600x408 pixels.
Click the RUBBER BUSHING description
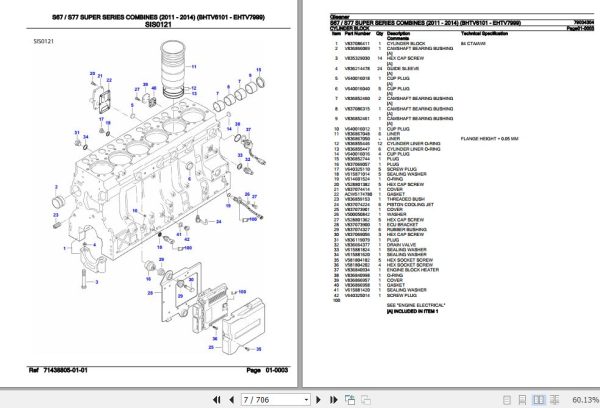(x=406, y=230)
